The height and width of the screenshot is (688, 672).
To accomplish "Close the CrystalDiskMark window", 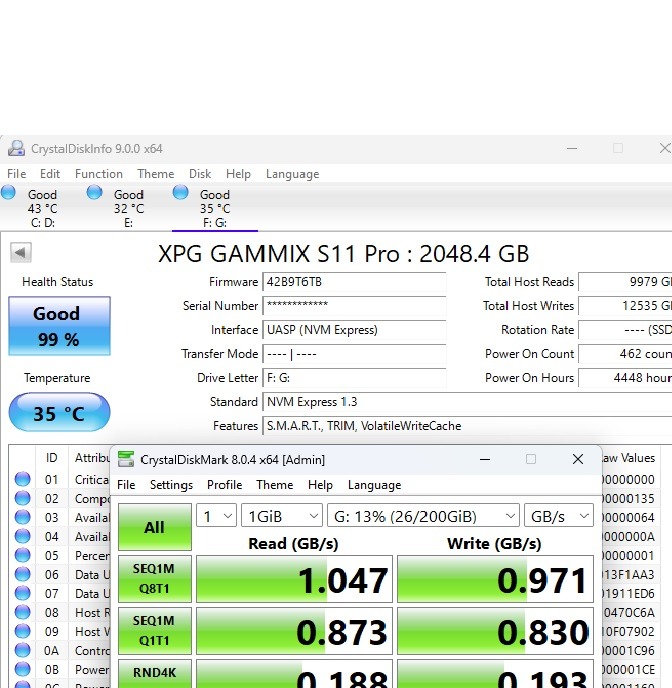I will coord(578,459).
